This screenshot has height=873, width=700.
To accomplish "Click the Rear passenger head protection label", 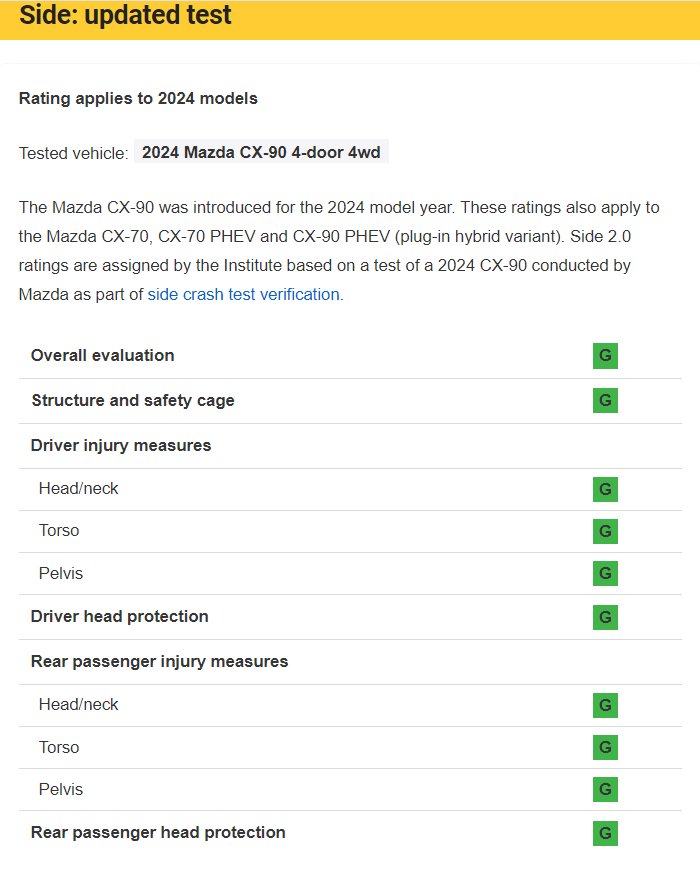I will point(158,833).
